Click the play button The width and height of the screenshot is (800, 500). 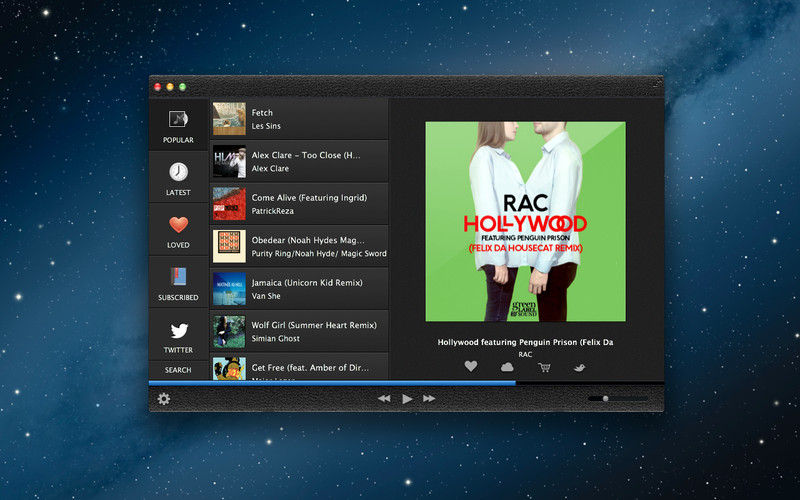tap(407, 398)
